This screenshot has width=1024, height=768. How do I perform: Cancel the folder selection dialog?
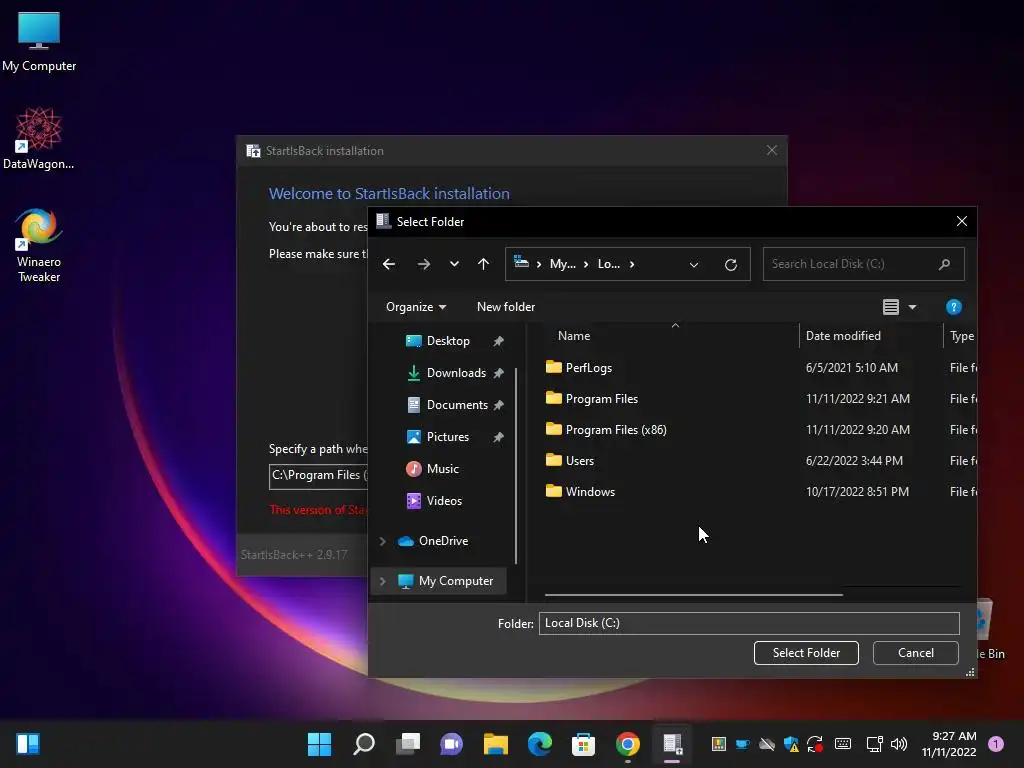tap(916, 653)
